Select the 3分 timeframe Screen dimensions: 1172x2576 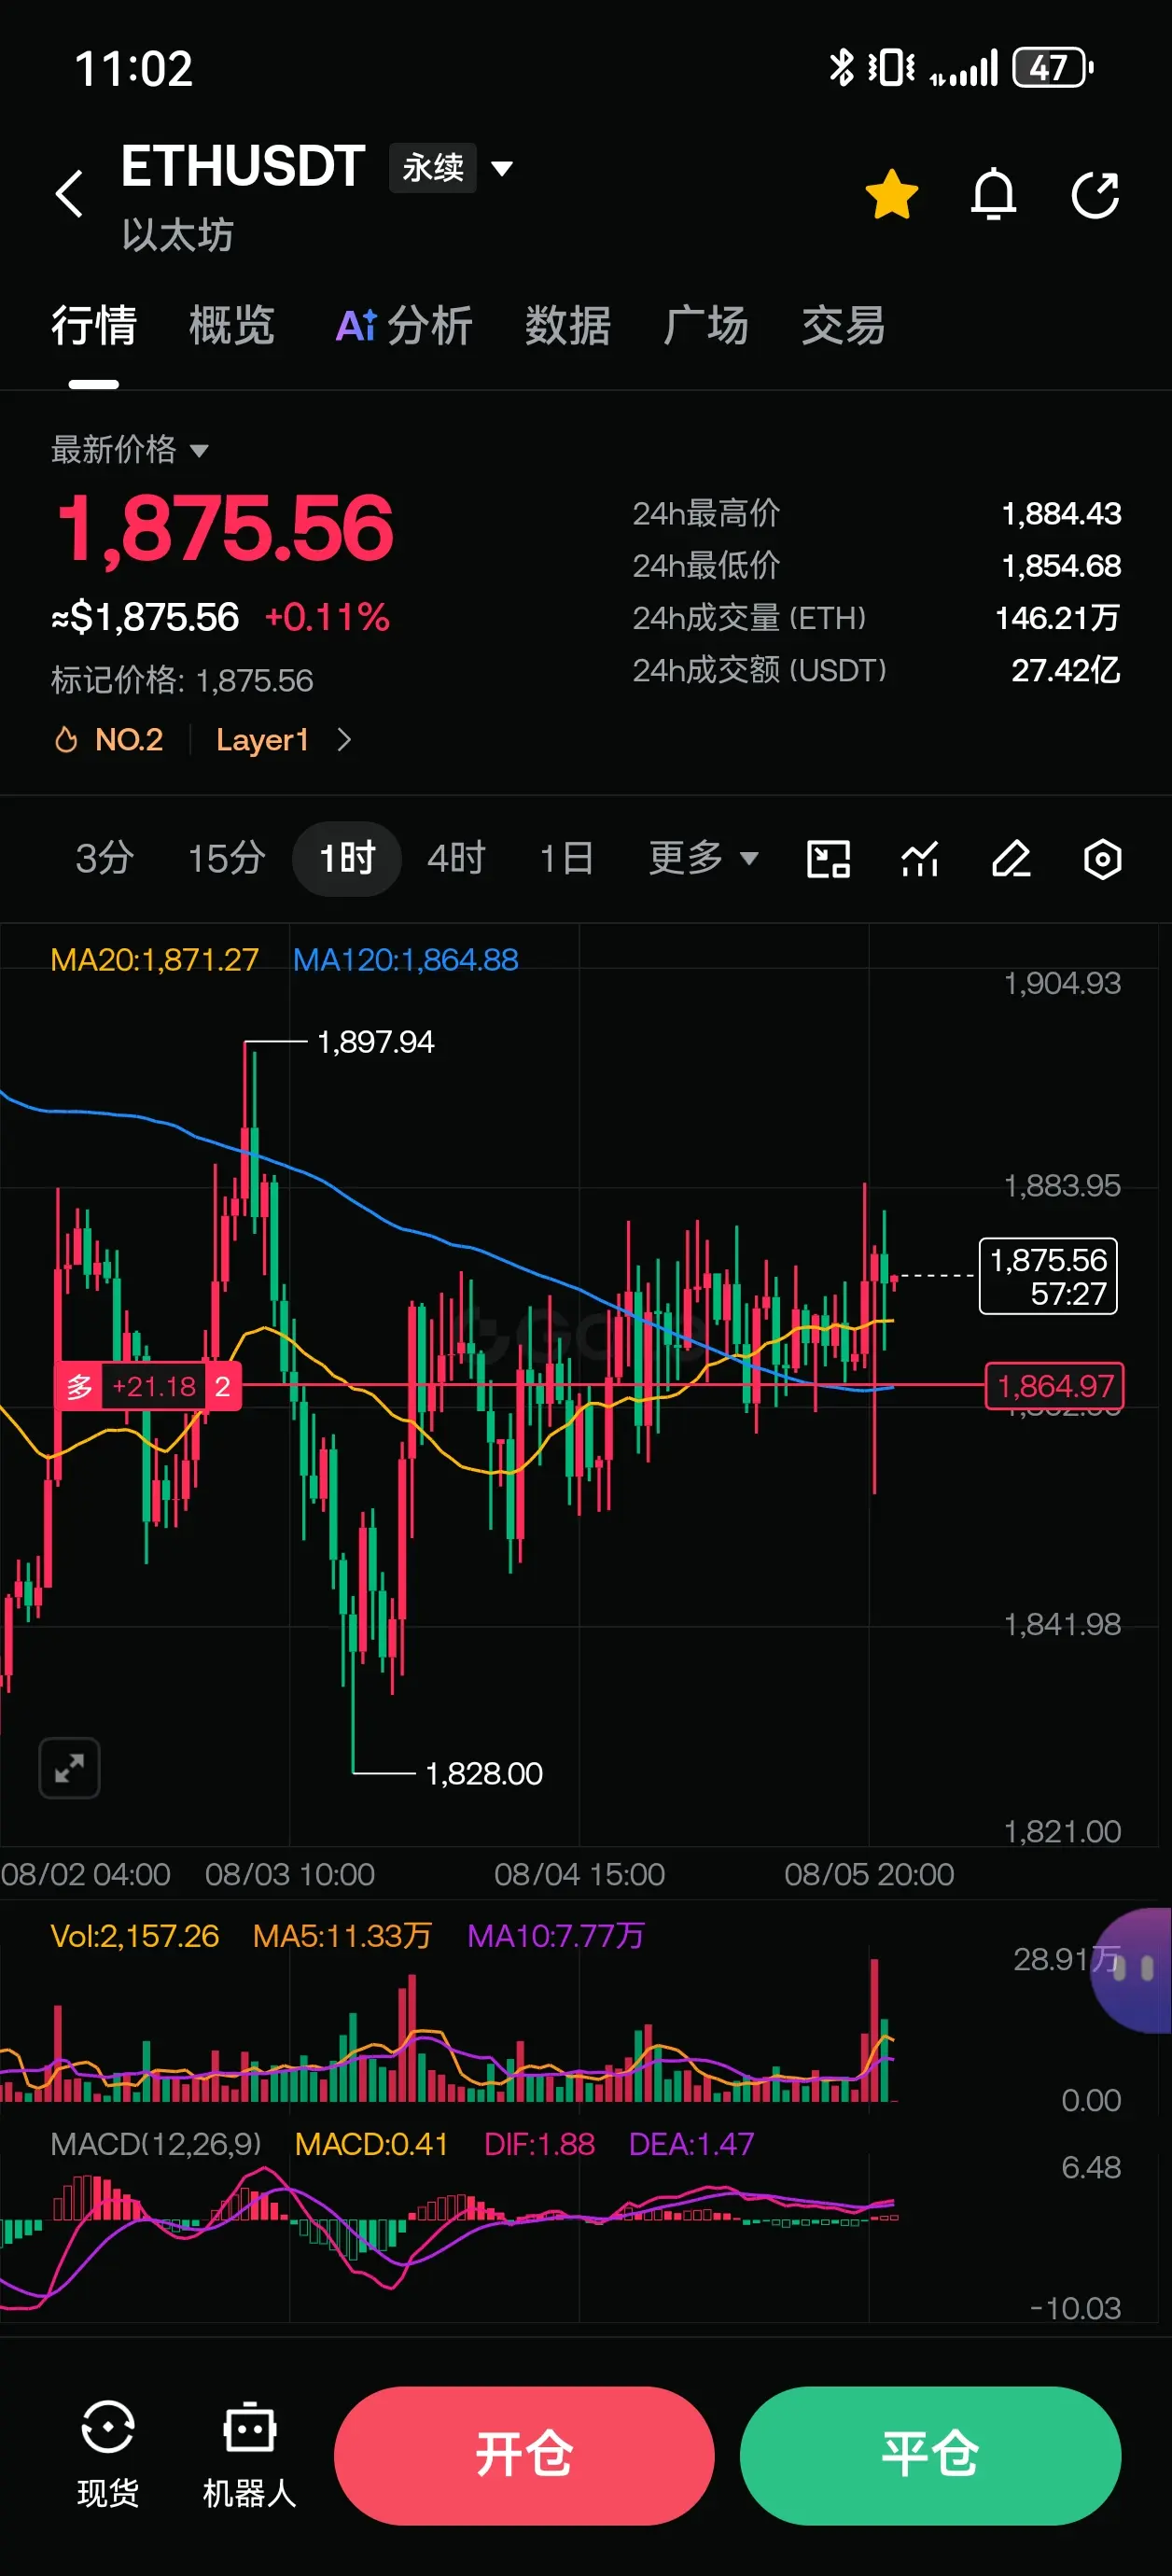click(105, 858)
